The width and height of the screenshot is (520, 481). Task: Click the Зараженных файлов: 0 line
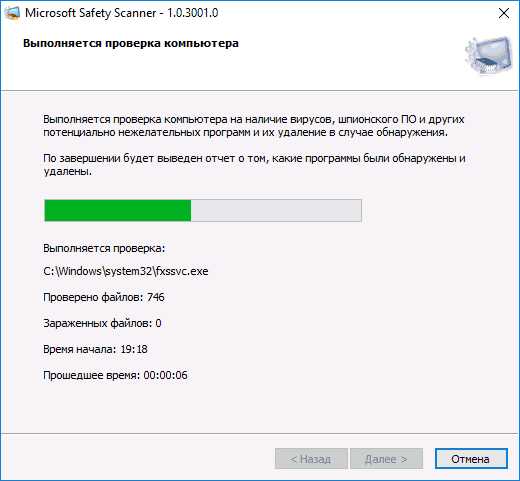point(102,323)
